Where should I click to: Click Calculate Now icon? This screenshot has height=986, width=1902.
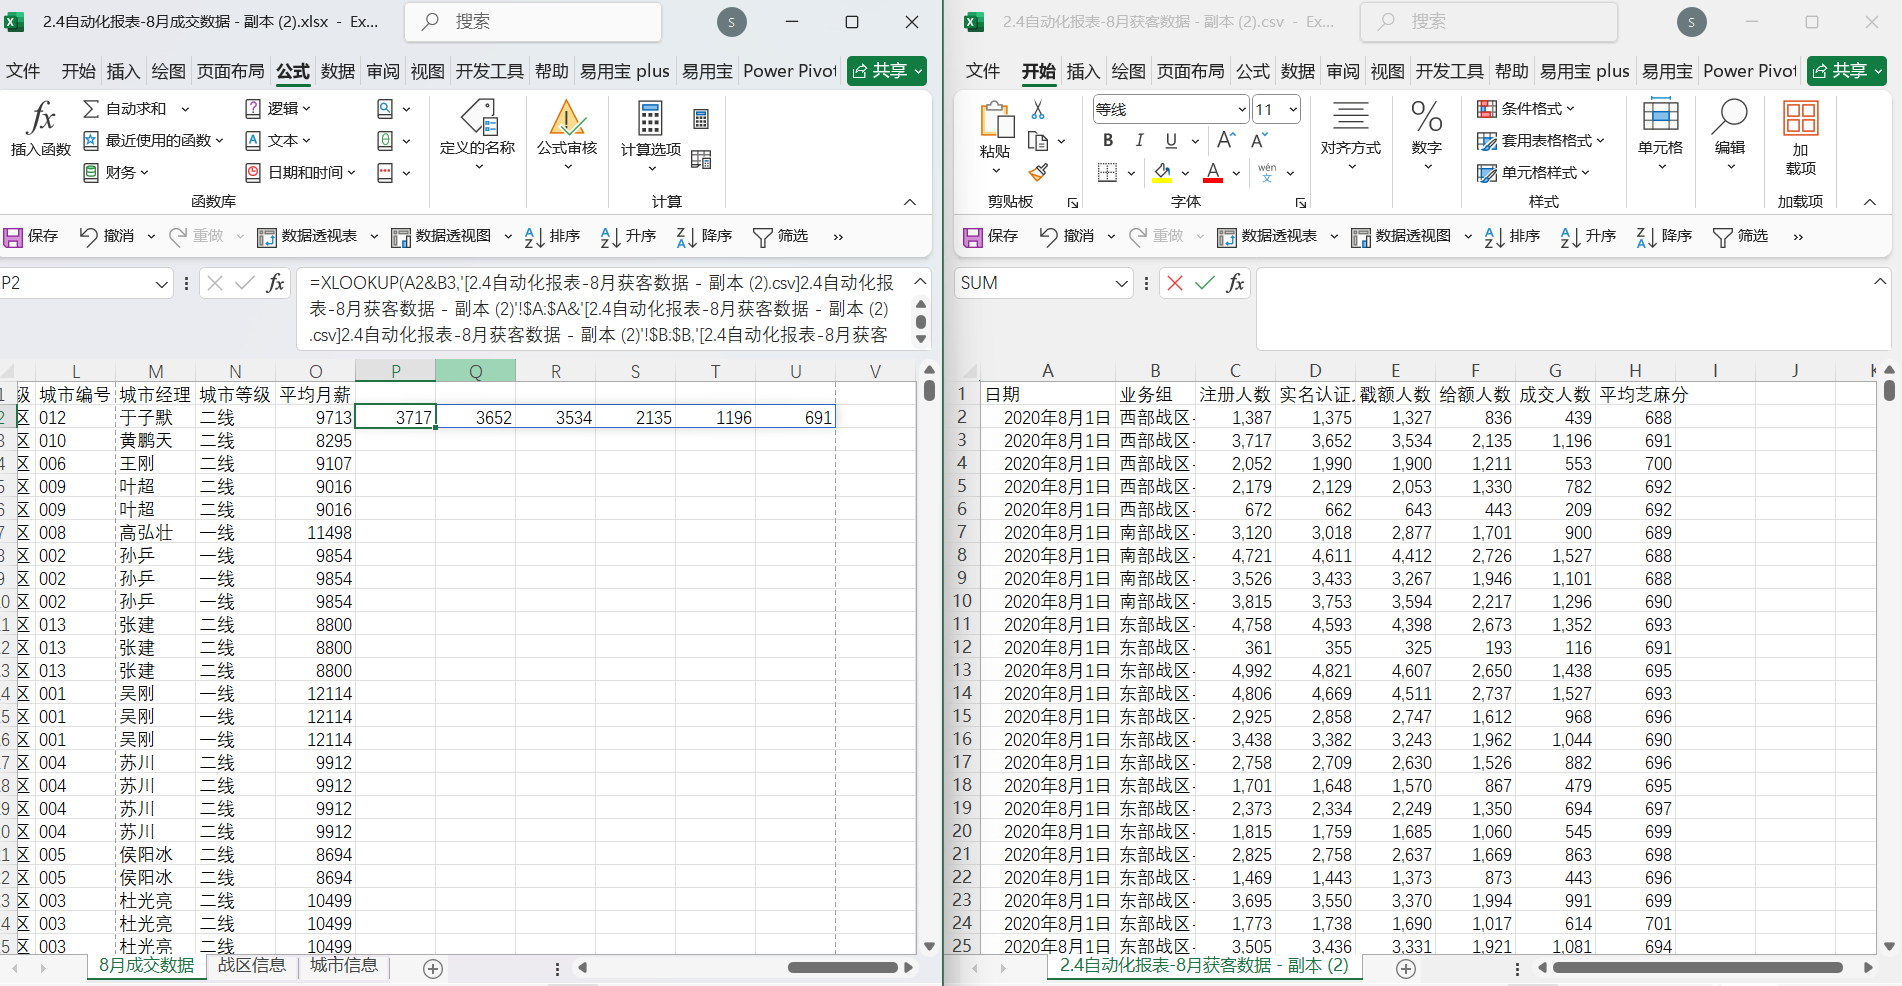click(x=701, y=119)
